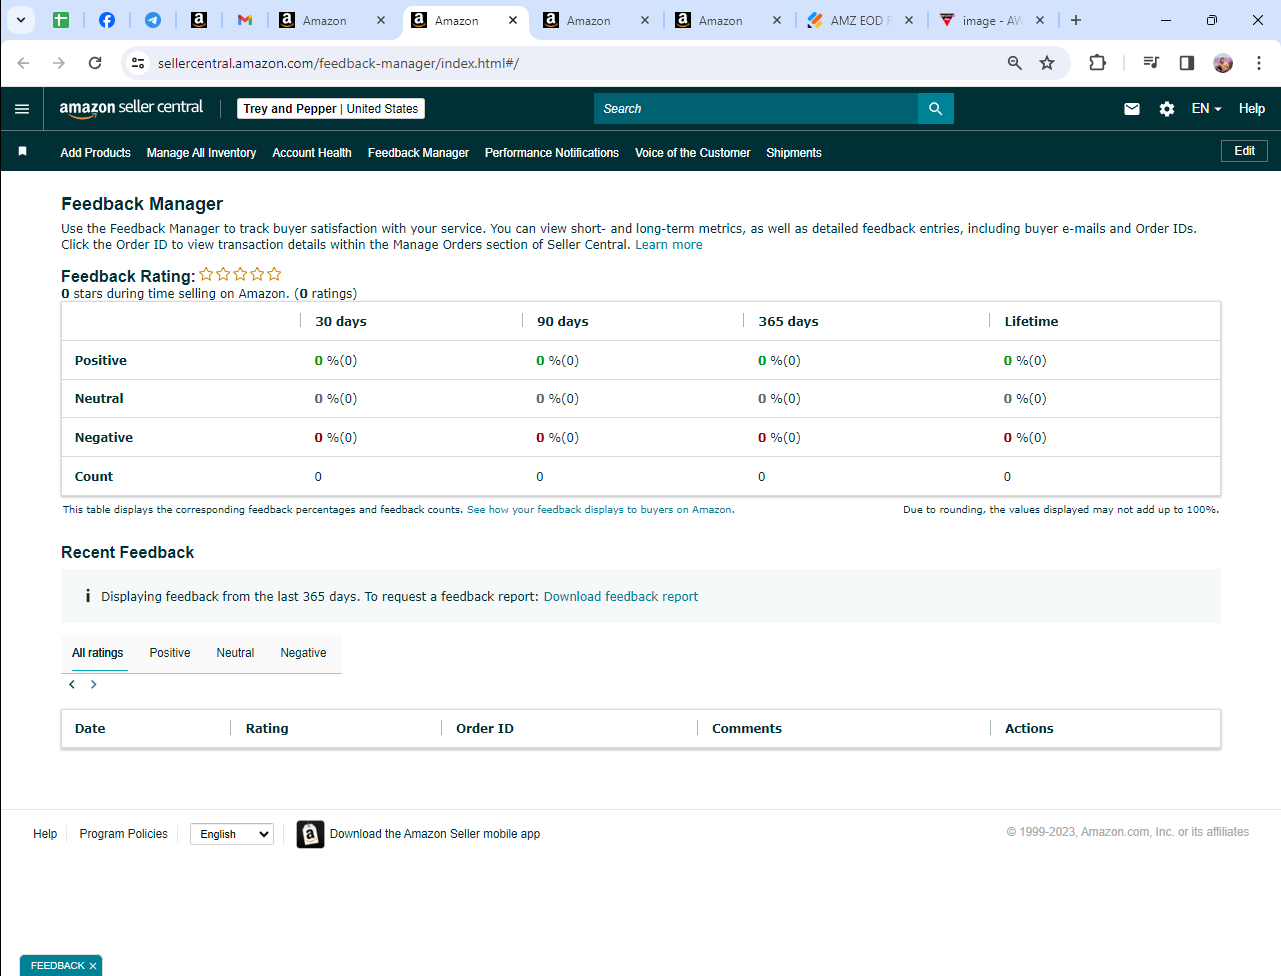Click the Order ID column header
This screenshot has height=976, width=1281.
485,729
